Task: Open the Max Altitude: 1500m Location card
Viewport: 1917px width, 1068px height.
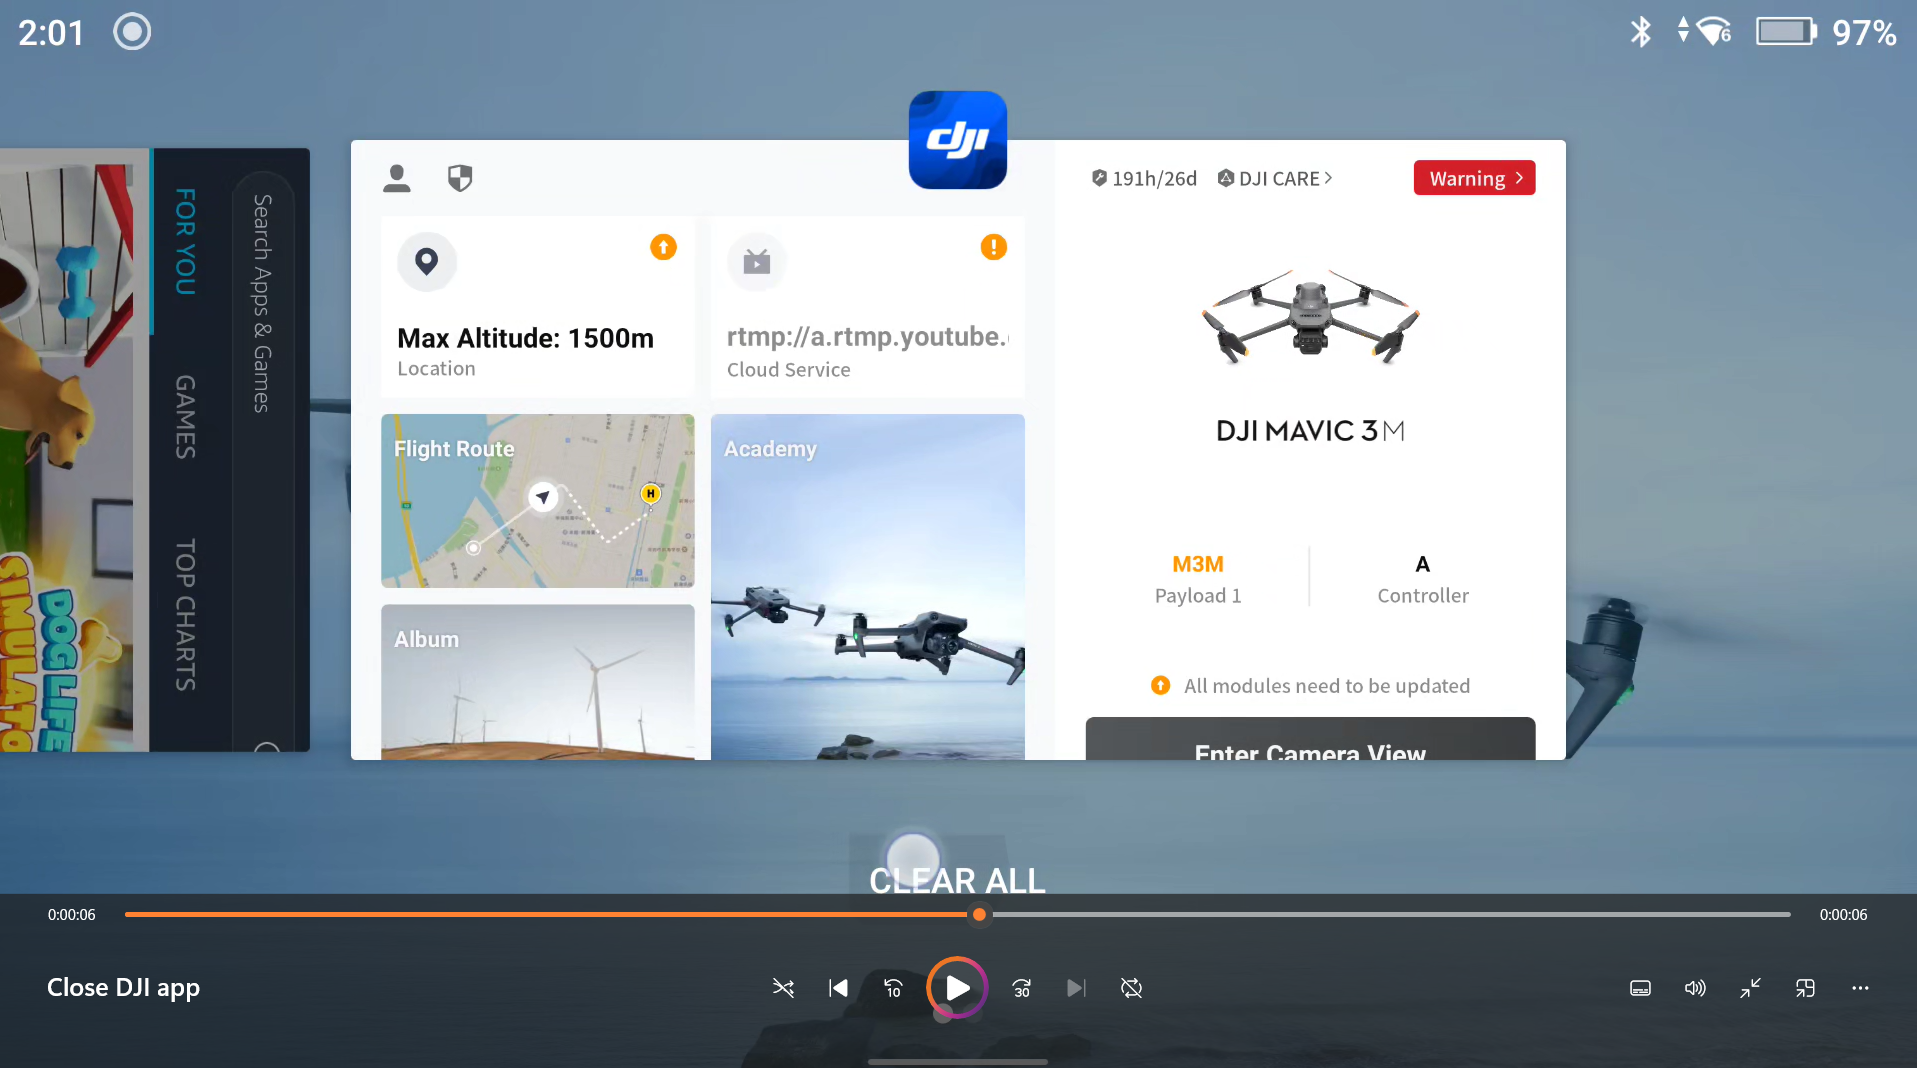Action: (538, 307)
